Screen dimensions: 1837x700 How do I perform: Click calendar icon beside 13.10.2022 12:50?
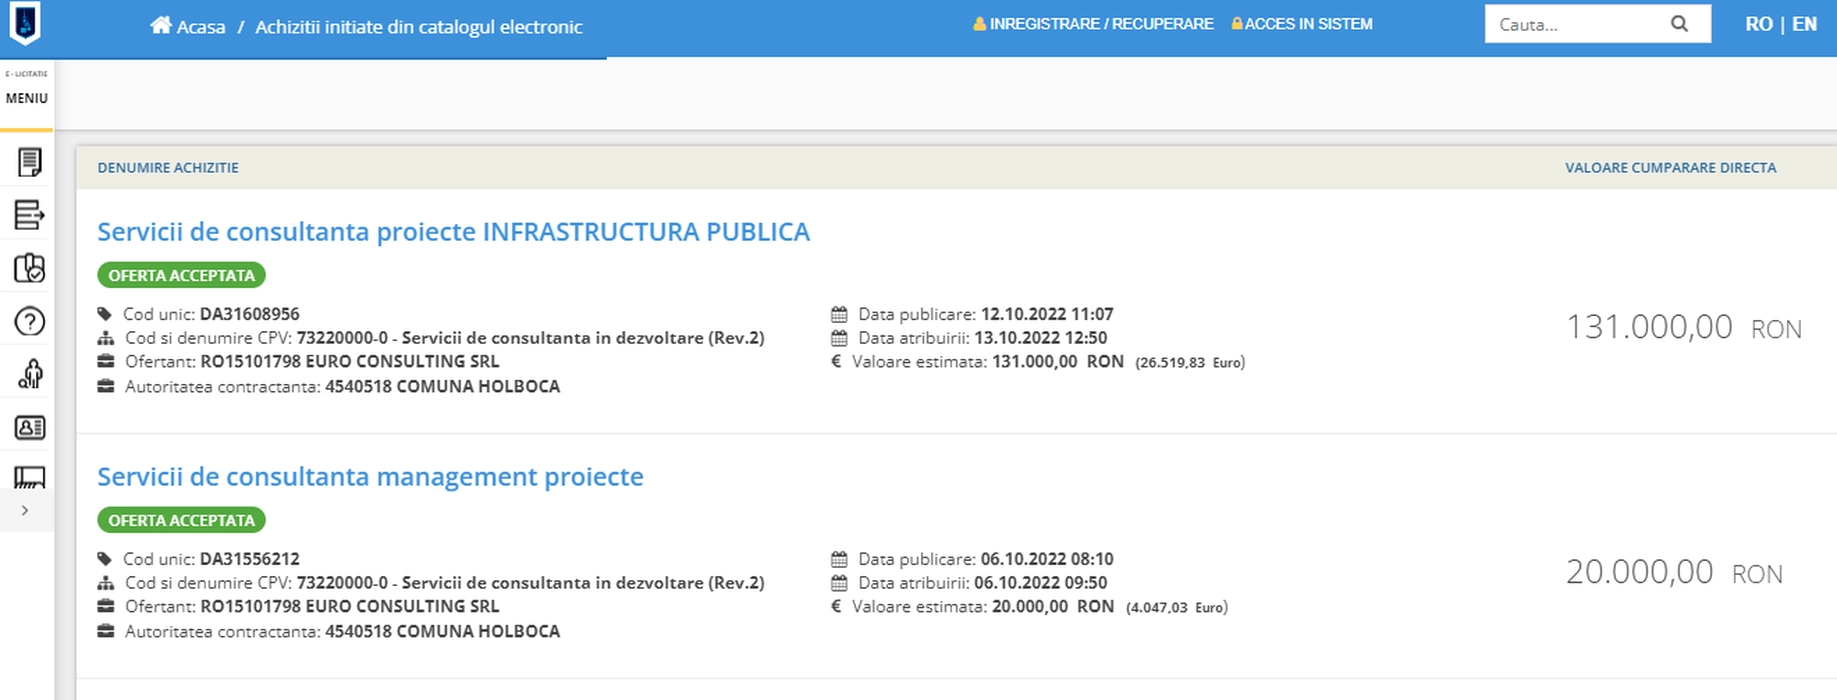[839, 338]
